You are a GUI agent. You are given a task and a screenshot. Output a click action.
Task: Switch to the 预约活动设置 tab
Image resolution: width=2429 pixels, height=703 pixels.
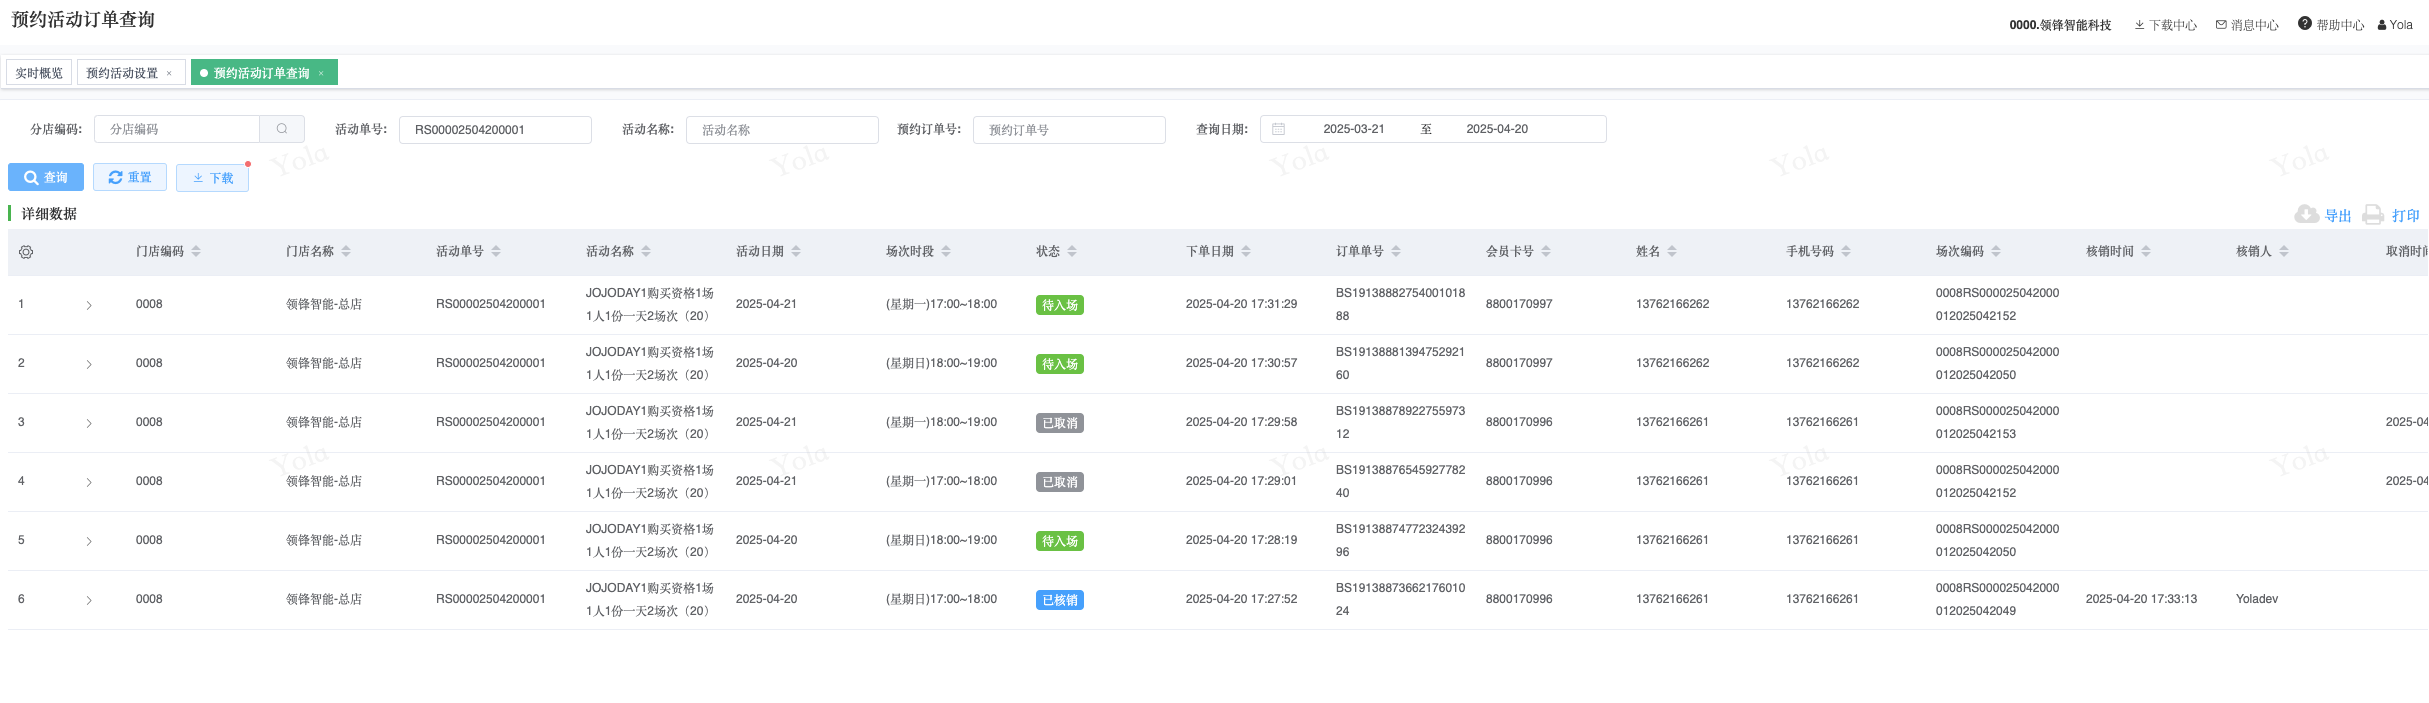click(122, 73)
